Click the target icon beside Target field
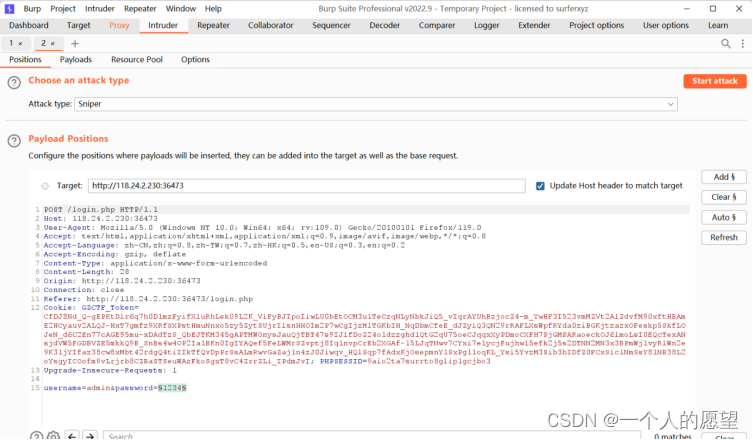 click(45, 186)
